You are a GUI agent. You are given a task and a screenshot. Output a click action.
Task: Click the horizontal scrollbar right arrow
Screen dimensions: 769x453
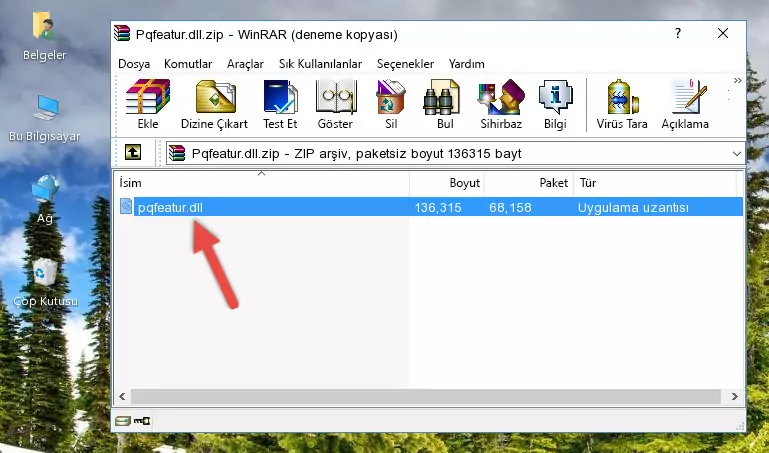coord(734,396)
